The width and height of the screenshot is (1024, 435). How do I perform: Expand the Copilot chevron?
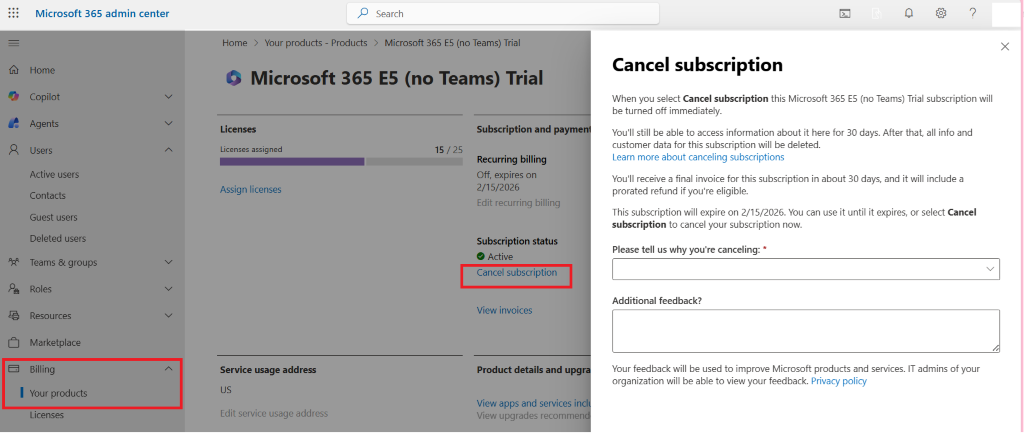[168, 97]
